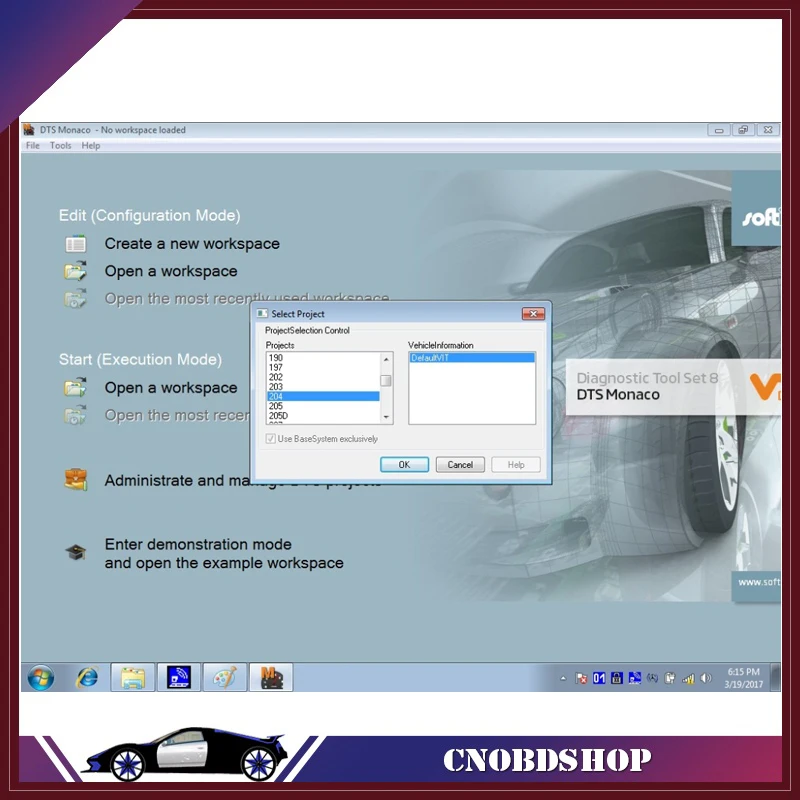The image size is (800, 800).
Task: Show hidden tray icons arrow
Action: tap(563, 679)
